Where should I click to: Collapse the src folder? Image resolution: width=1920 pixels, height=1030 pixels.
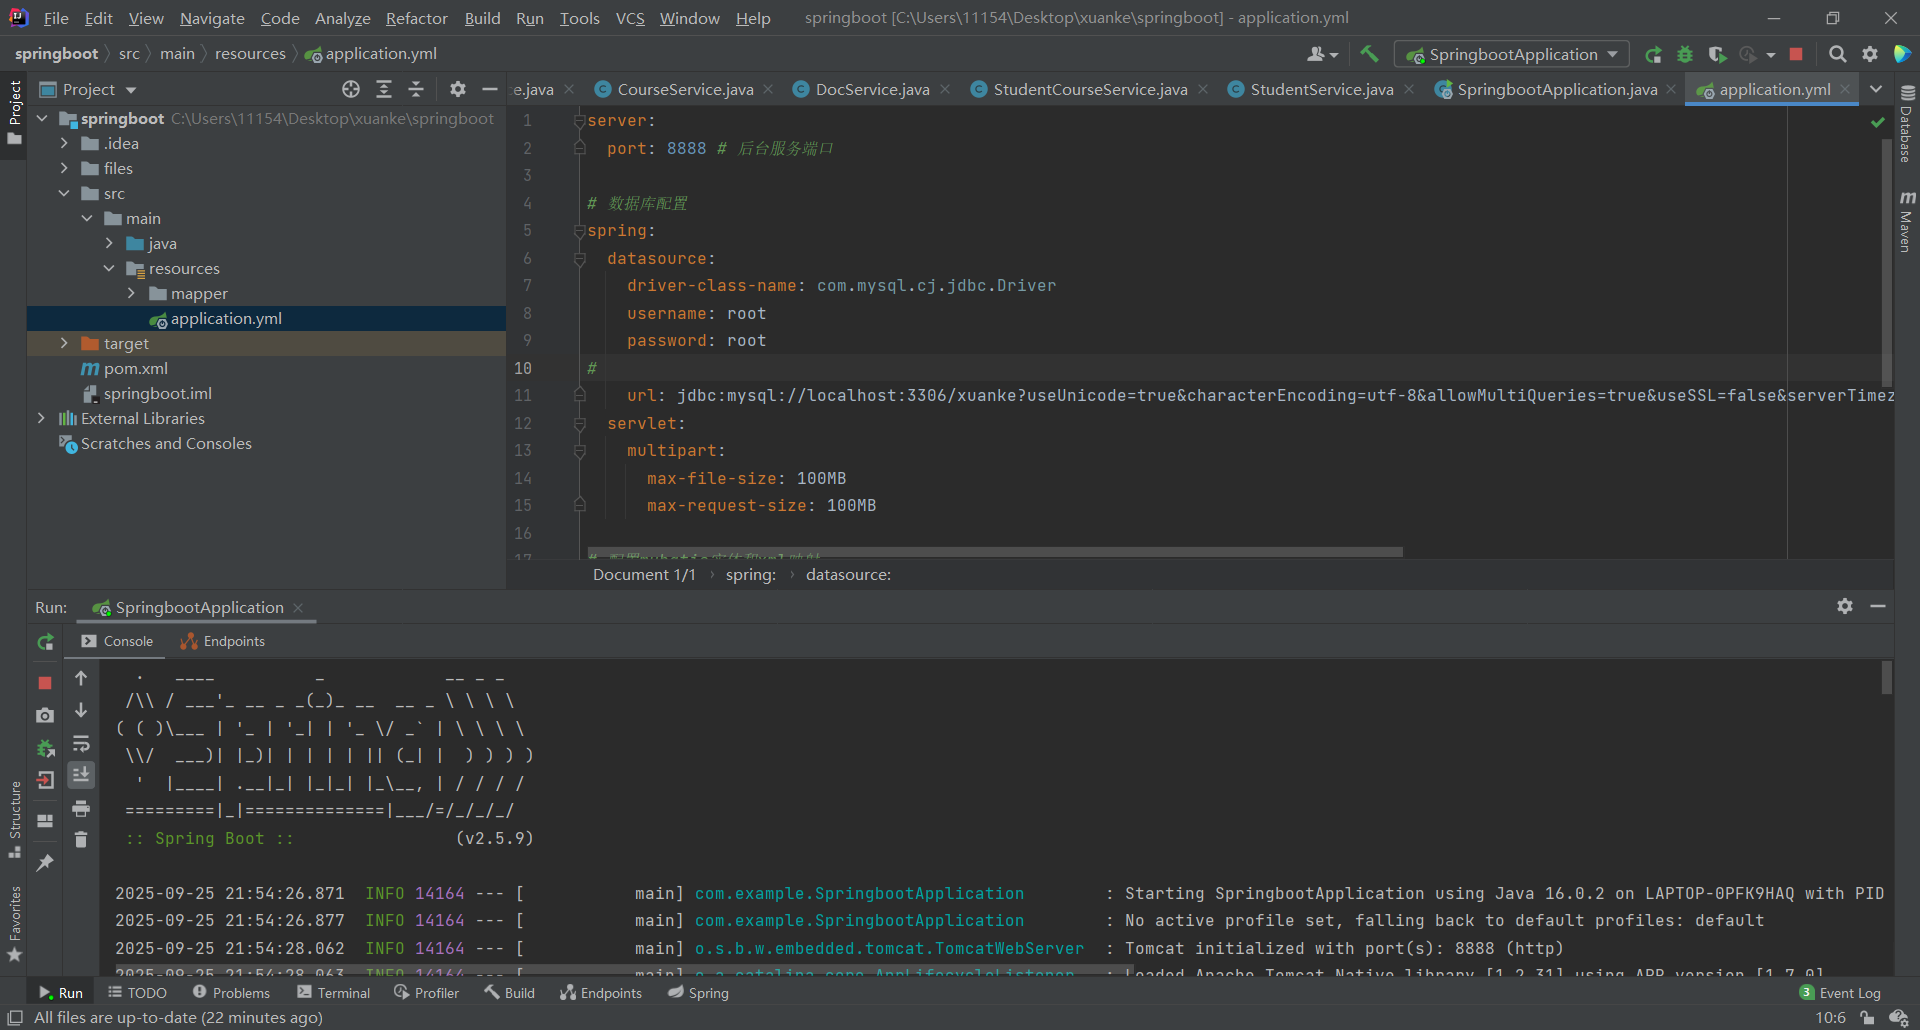[64, 193]
